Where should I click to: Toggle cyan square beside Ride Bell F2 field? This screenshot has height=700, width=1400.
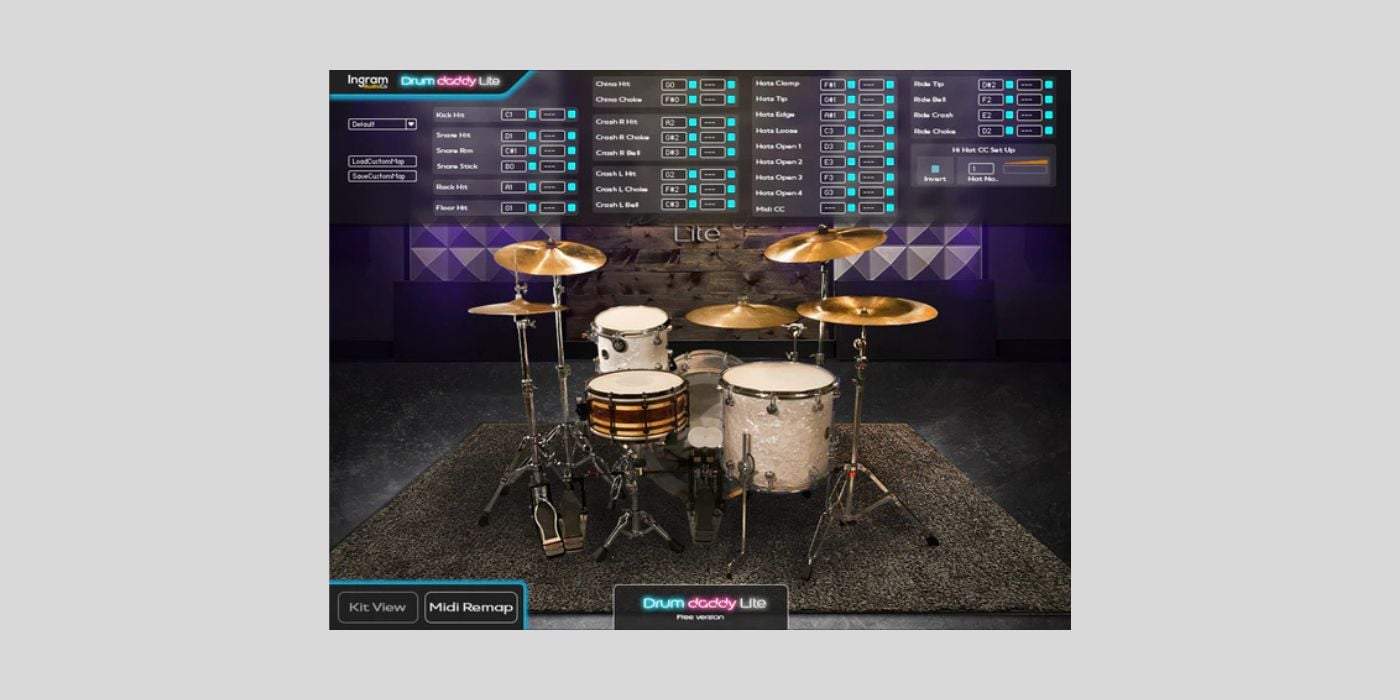click(x=1010, y=100)
